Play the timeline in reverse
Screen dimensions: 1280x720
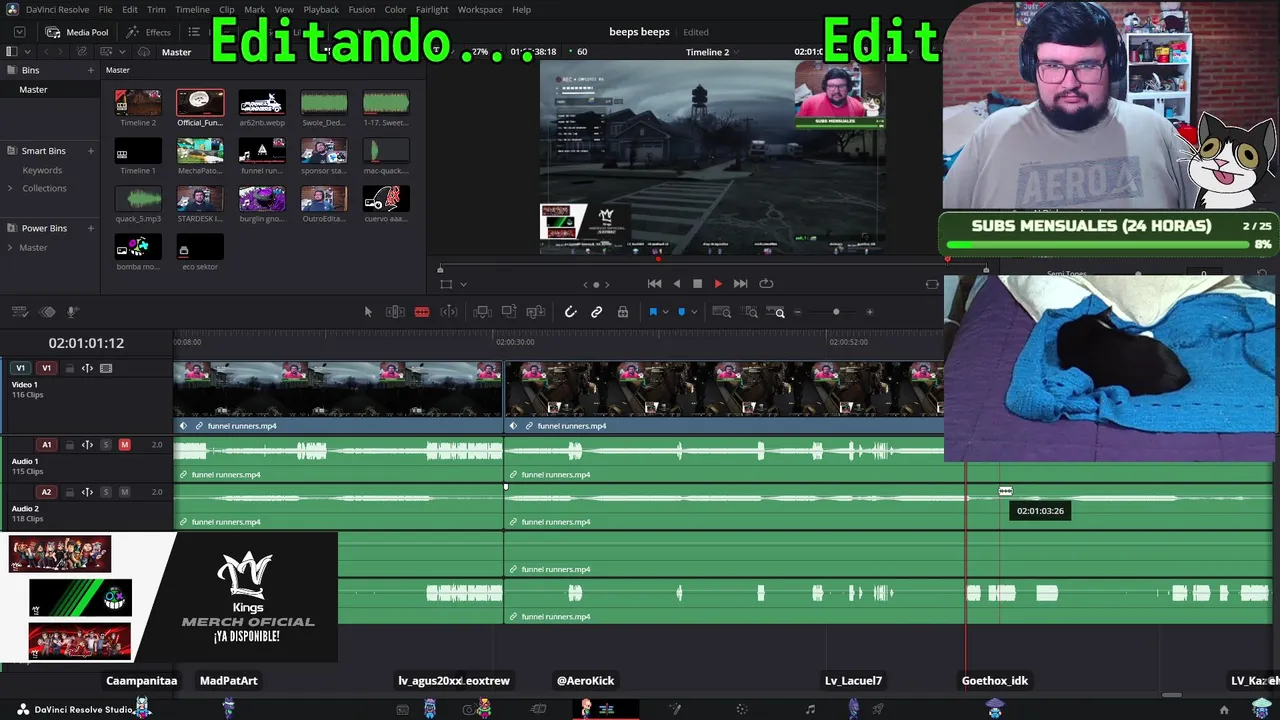(676, 284)
